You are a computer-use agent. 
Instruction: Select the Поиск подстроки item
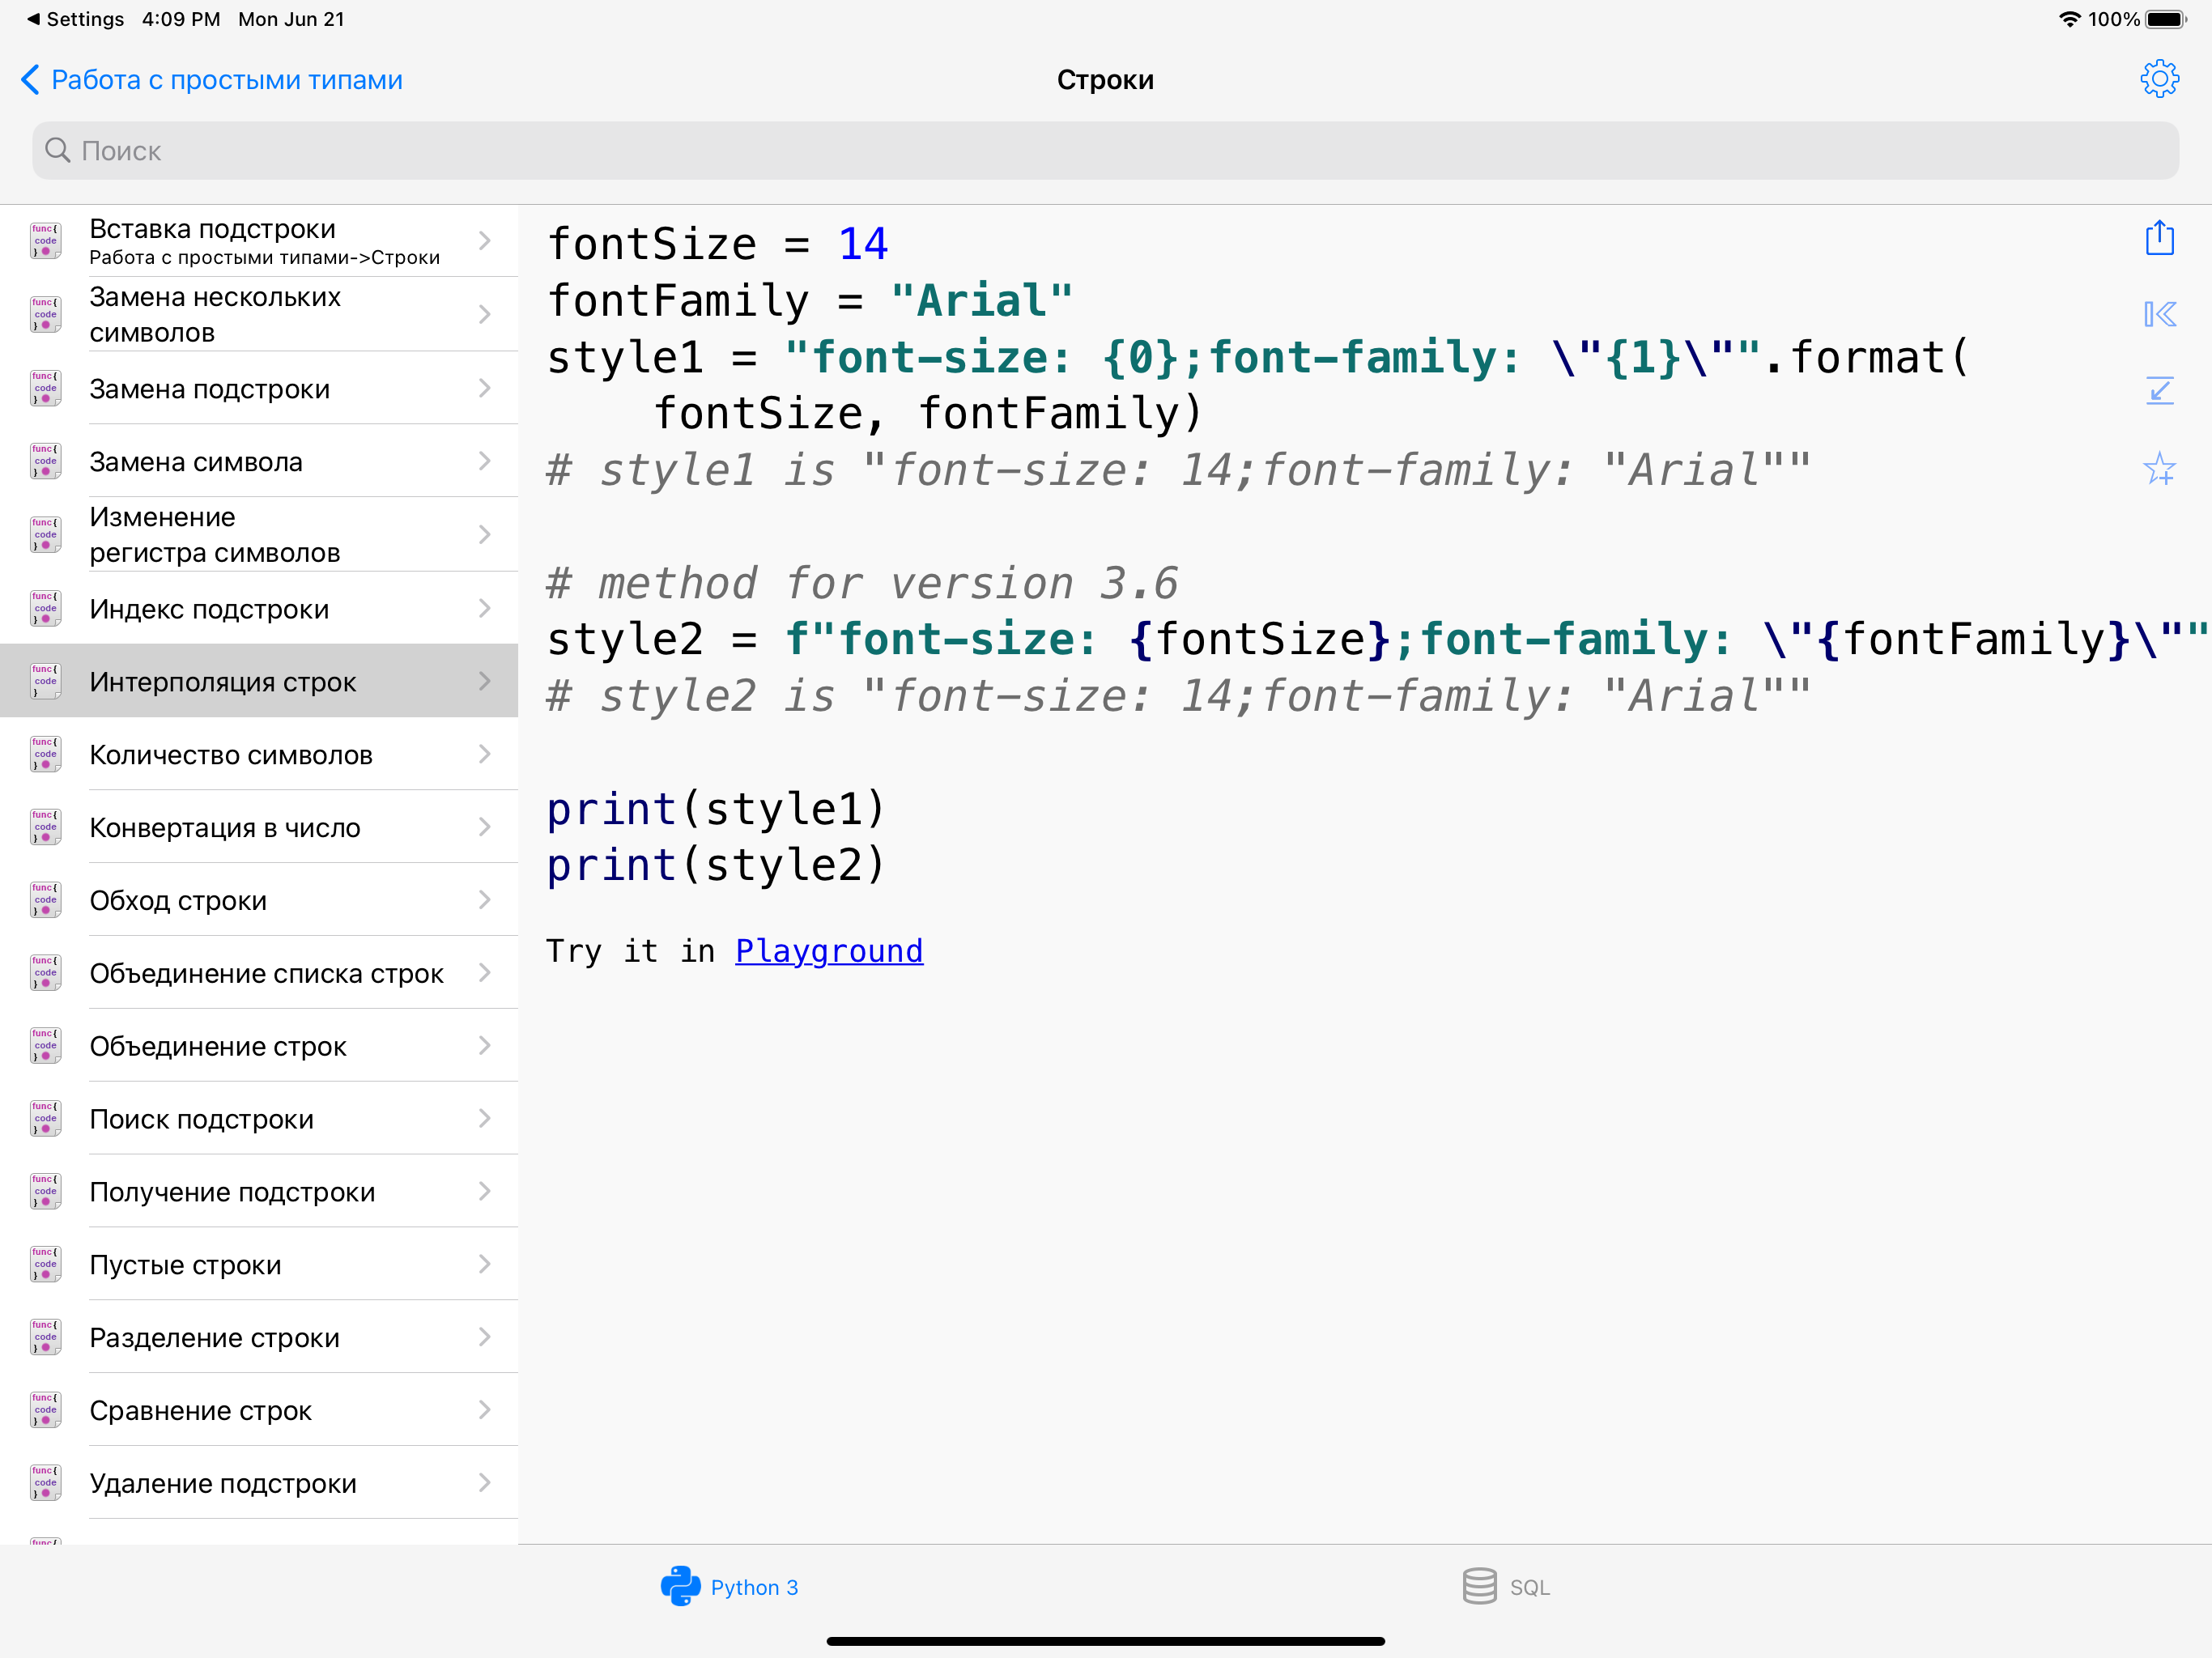[x=259, y=1119]
